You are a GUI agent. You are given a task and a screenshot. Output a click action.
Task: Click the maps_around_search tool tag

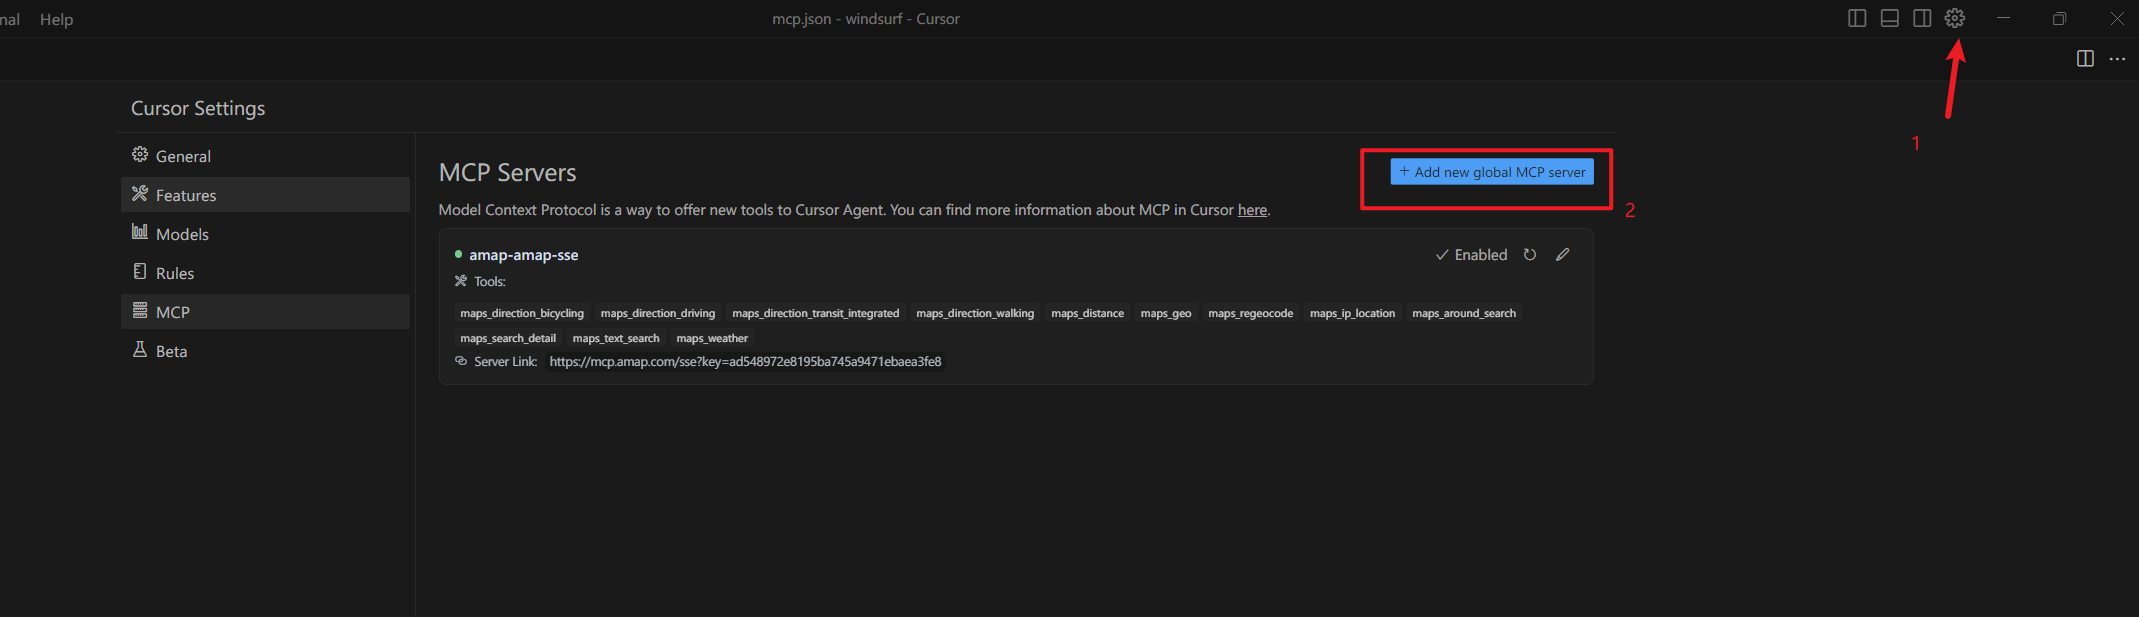[x=1464, y=313]
